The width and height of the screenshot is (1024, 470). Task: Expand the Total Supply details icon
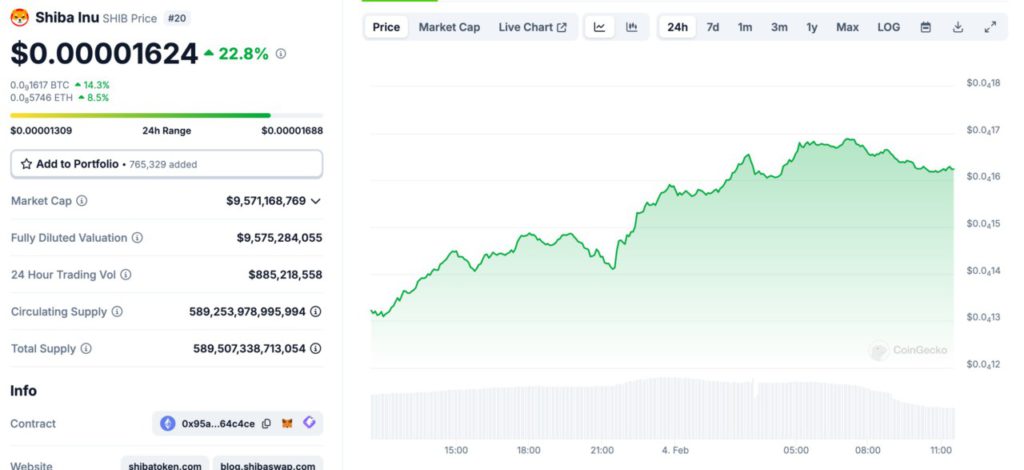(316, 349)
